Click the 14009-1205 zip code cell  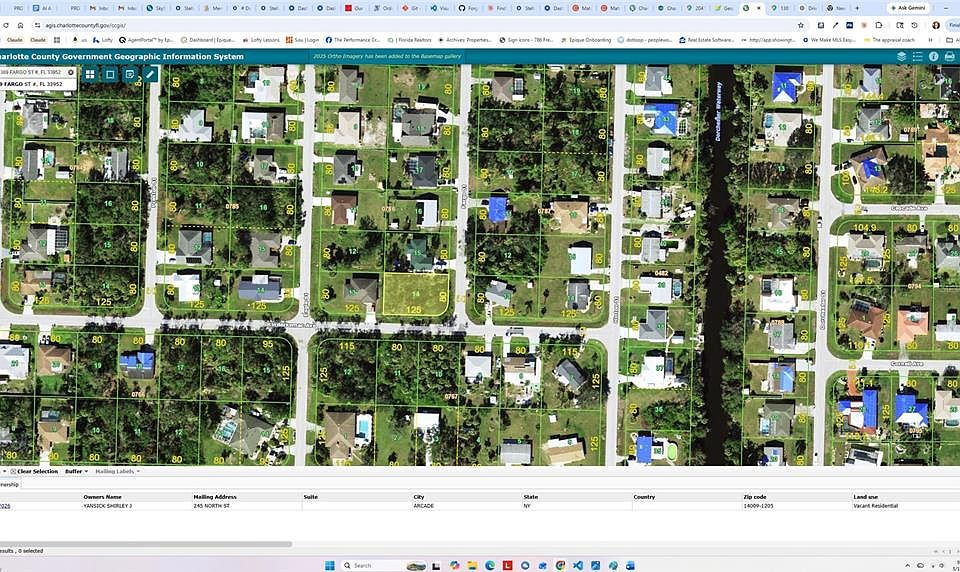(x=759, y=506)
